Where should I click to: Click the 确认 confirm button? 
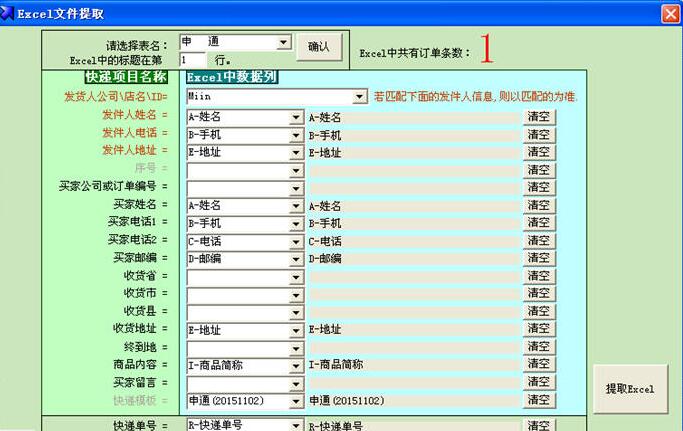[319, 47]
